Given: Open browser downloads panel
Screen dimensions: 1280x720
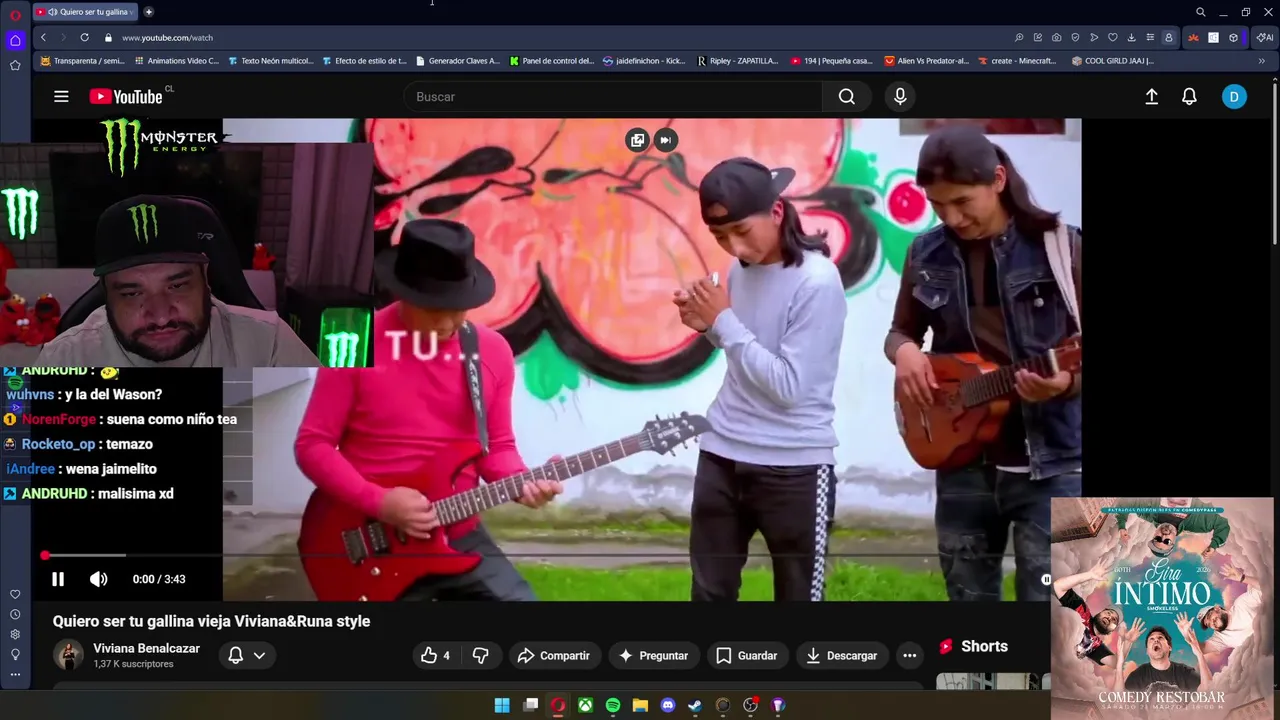Looking at the screenshot, I should pyautogui.click(x=1131, y=37).
